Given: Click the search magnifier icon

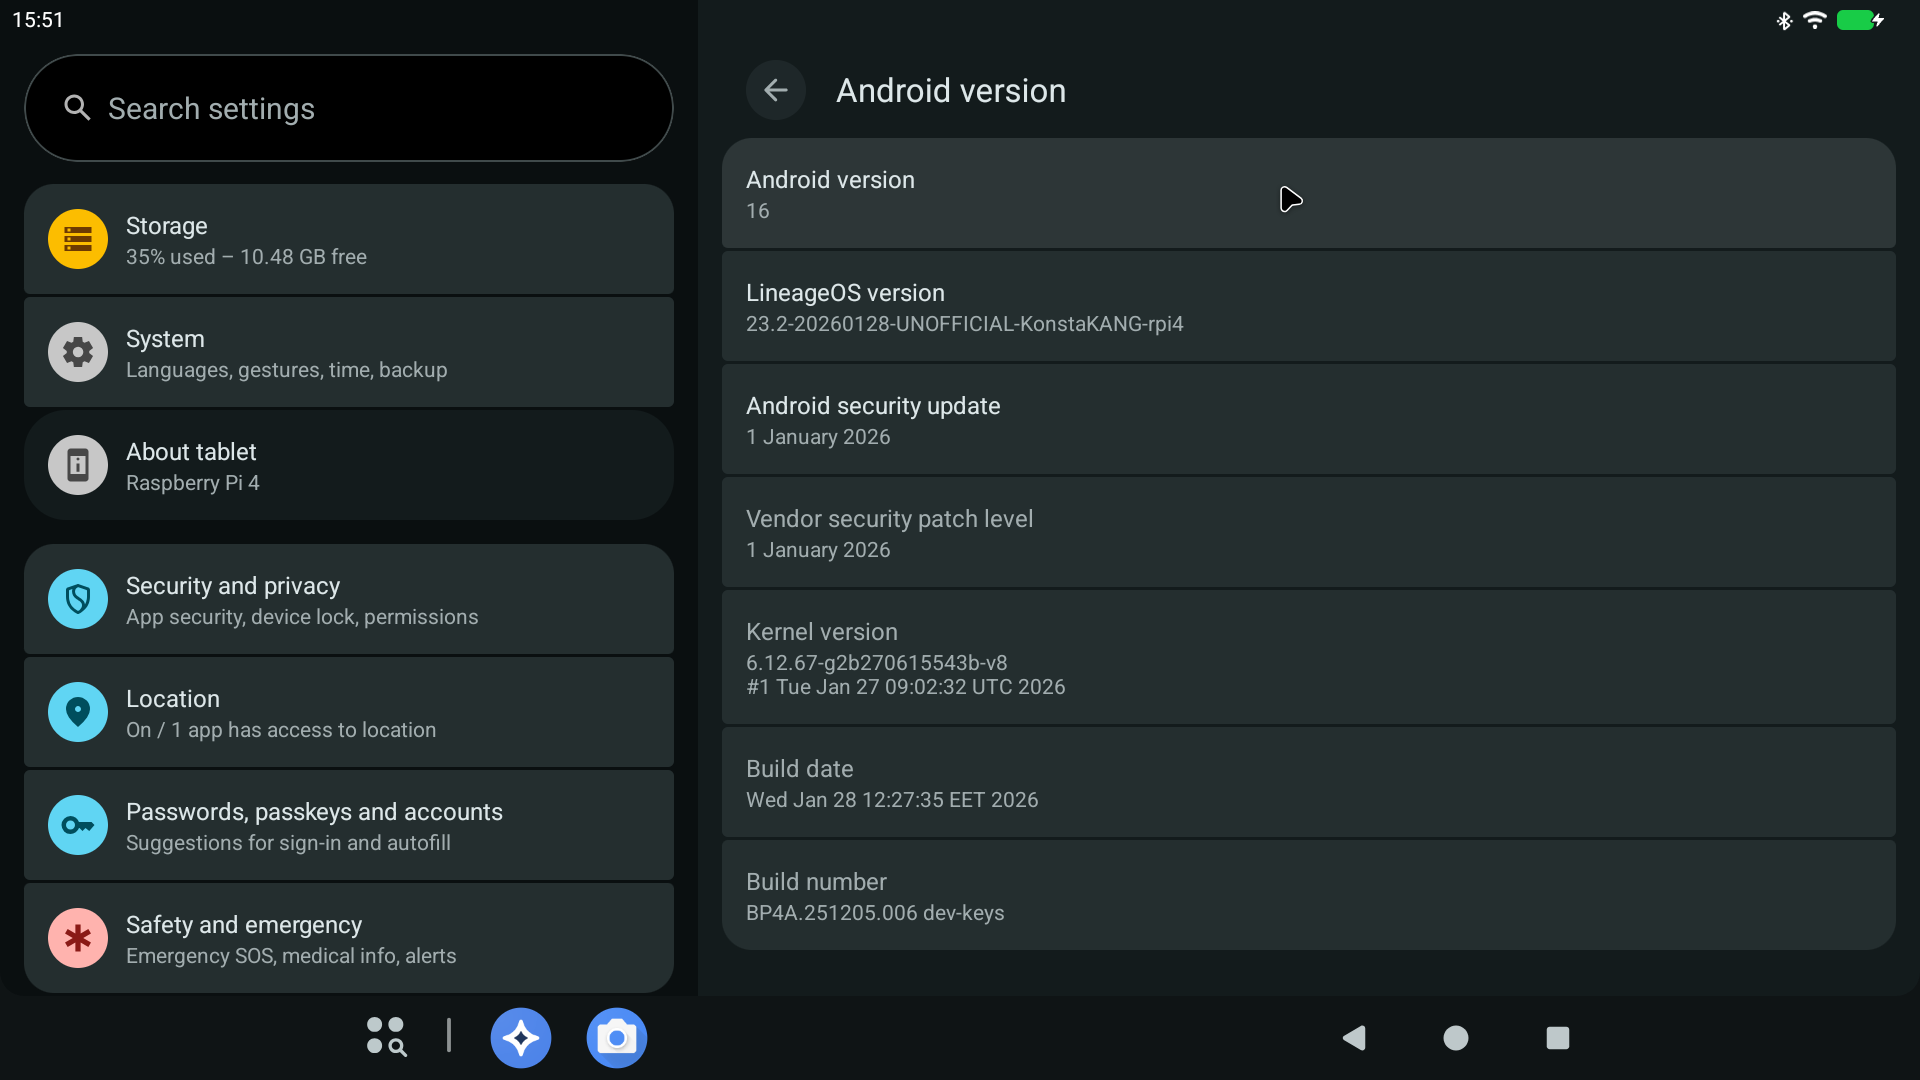Looking at the screenshot, I should click(77, 108).
